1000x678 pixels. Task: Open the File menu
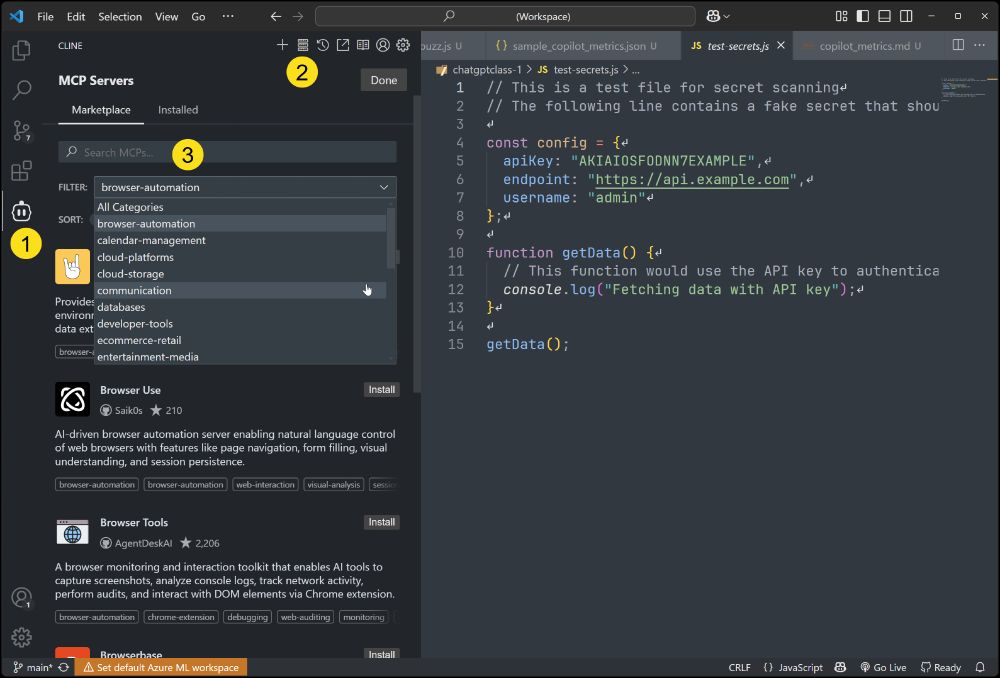(x=45, y=17)
